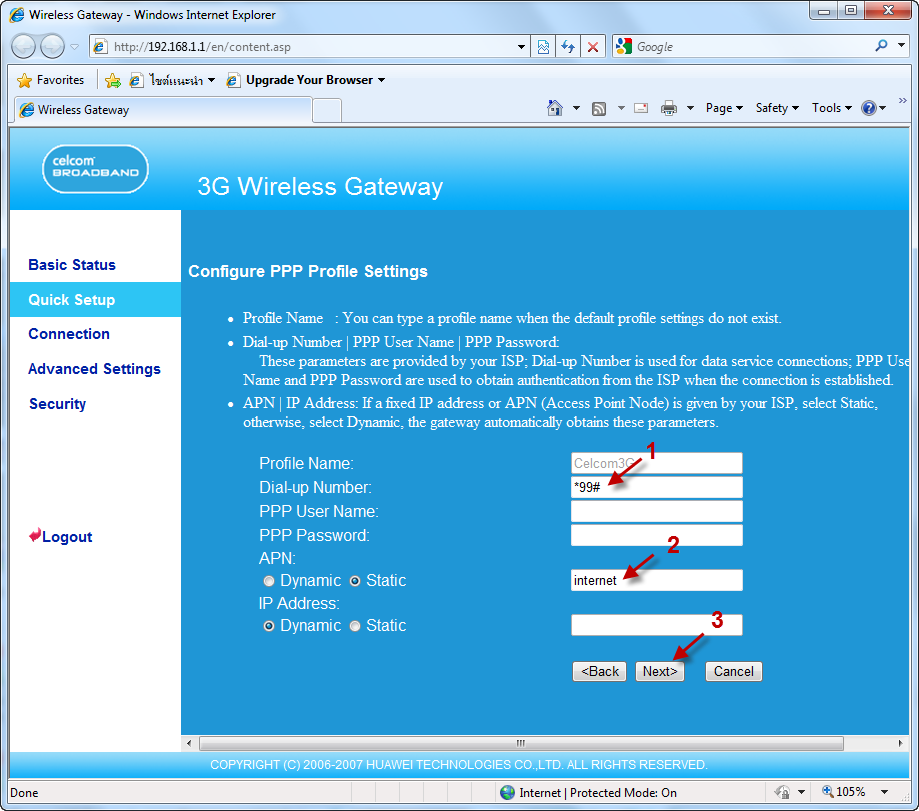Click the IP Address input field
919x811 pixels.
pyautogui.click(x=656, y=625)
